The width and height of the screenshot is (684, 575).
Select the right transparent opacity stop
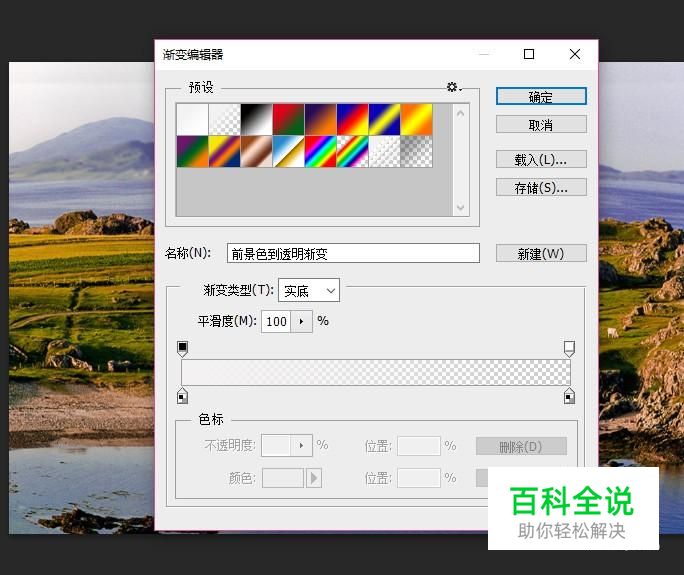tap(569, 349)
